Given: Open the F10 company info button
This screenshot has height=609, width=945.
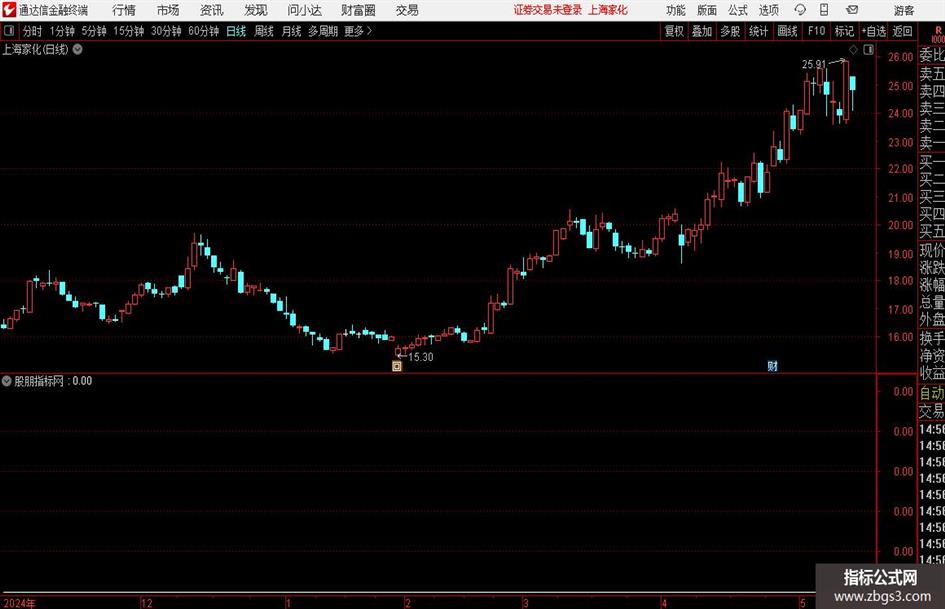Looking at the screenshot, I should pos(817,31).
